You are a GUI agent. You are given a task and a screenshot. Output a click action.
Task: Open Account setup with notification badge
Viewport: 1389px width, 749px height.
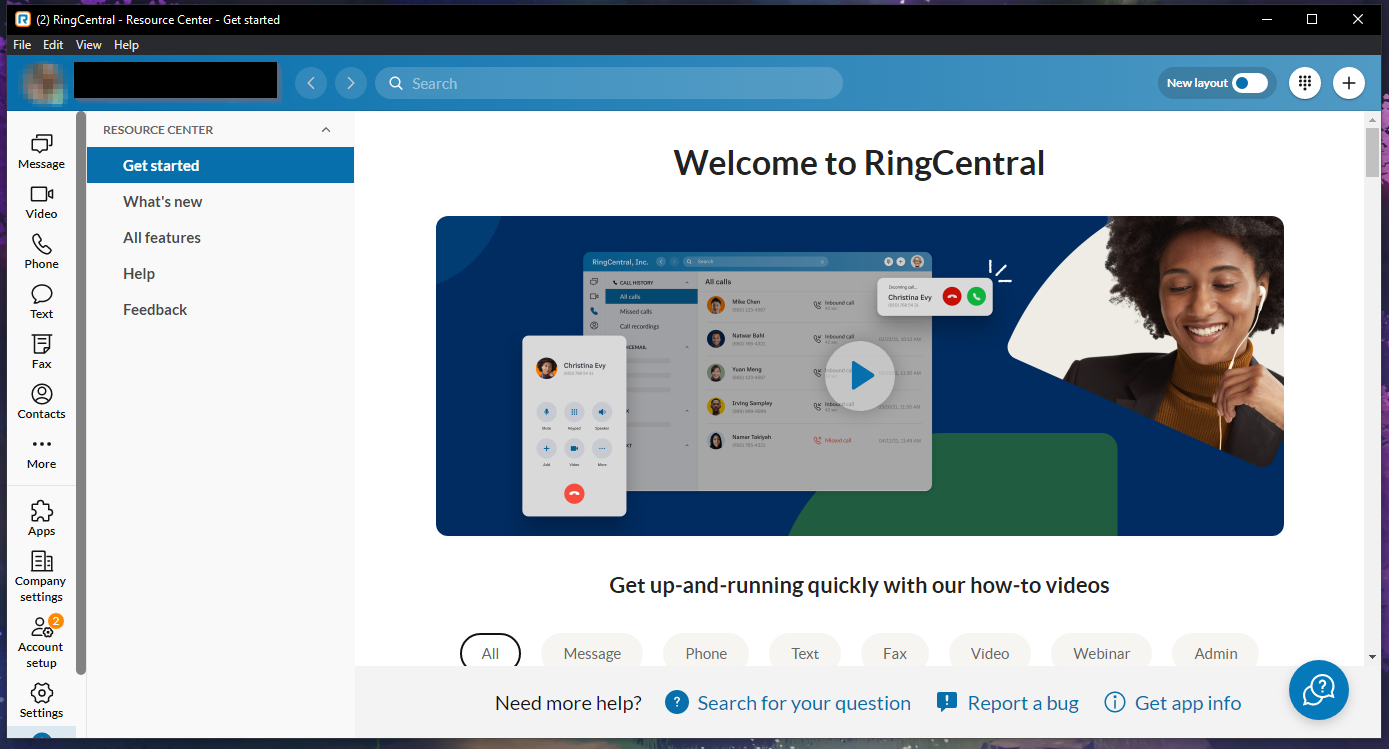(x=41, y=642)
